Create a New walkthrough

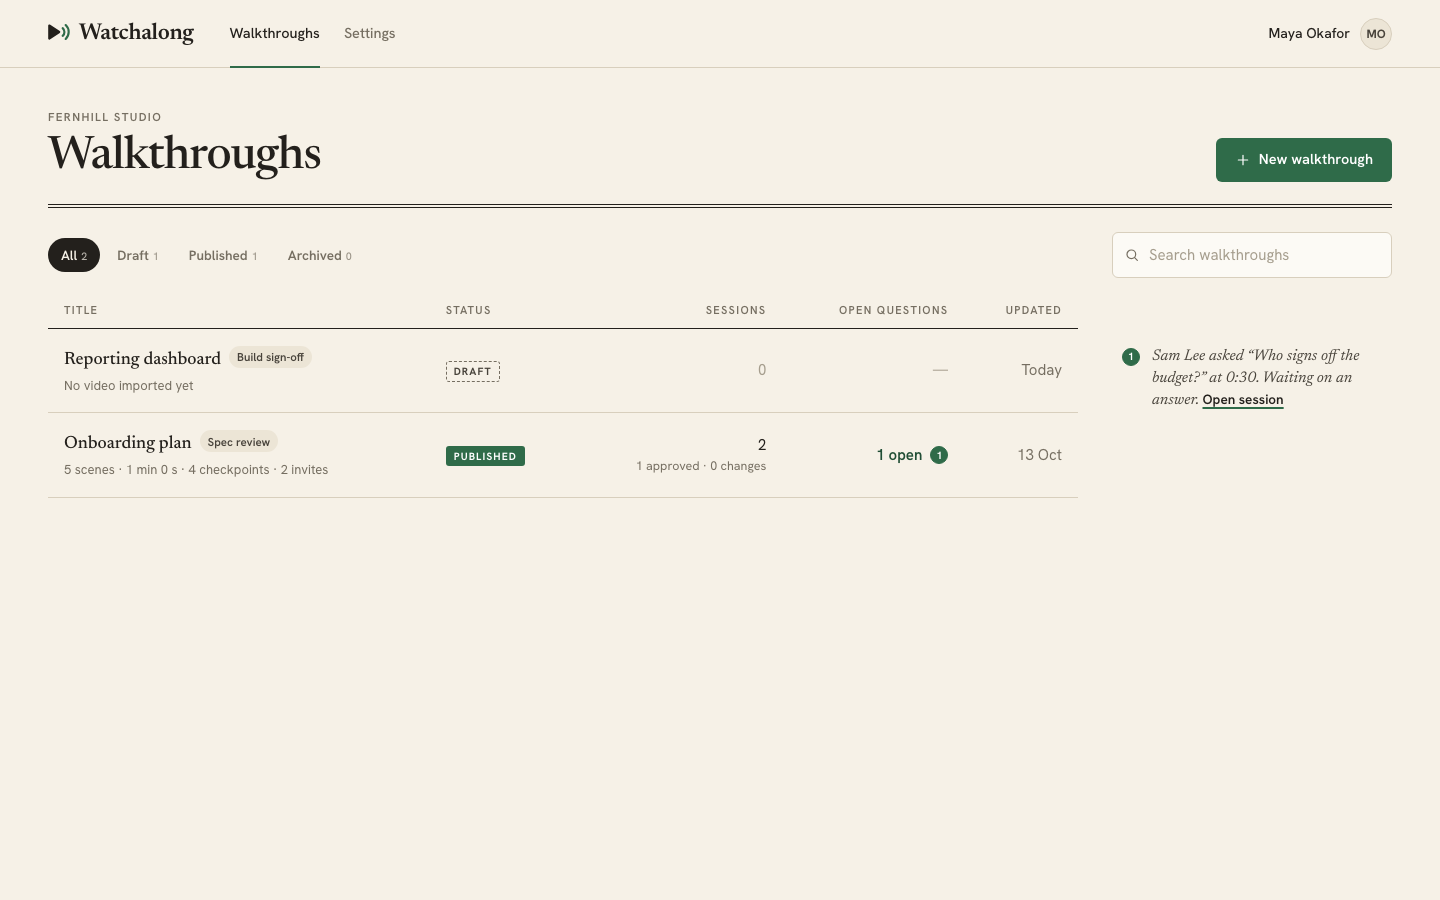pyautogui.click(x=1304, y=160)
